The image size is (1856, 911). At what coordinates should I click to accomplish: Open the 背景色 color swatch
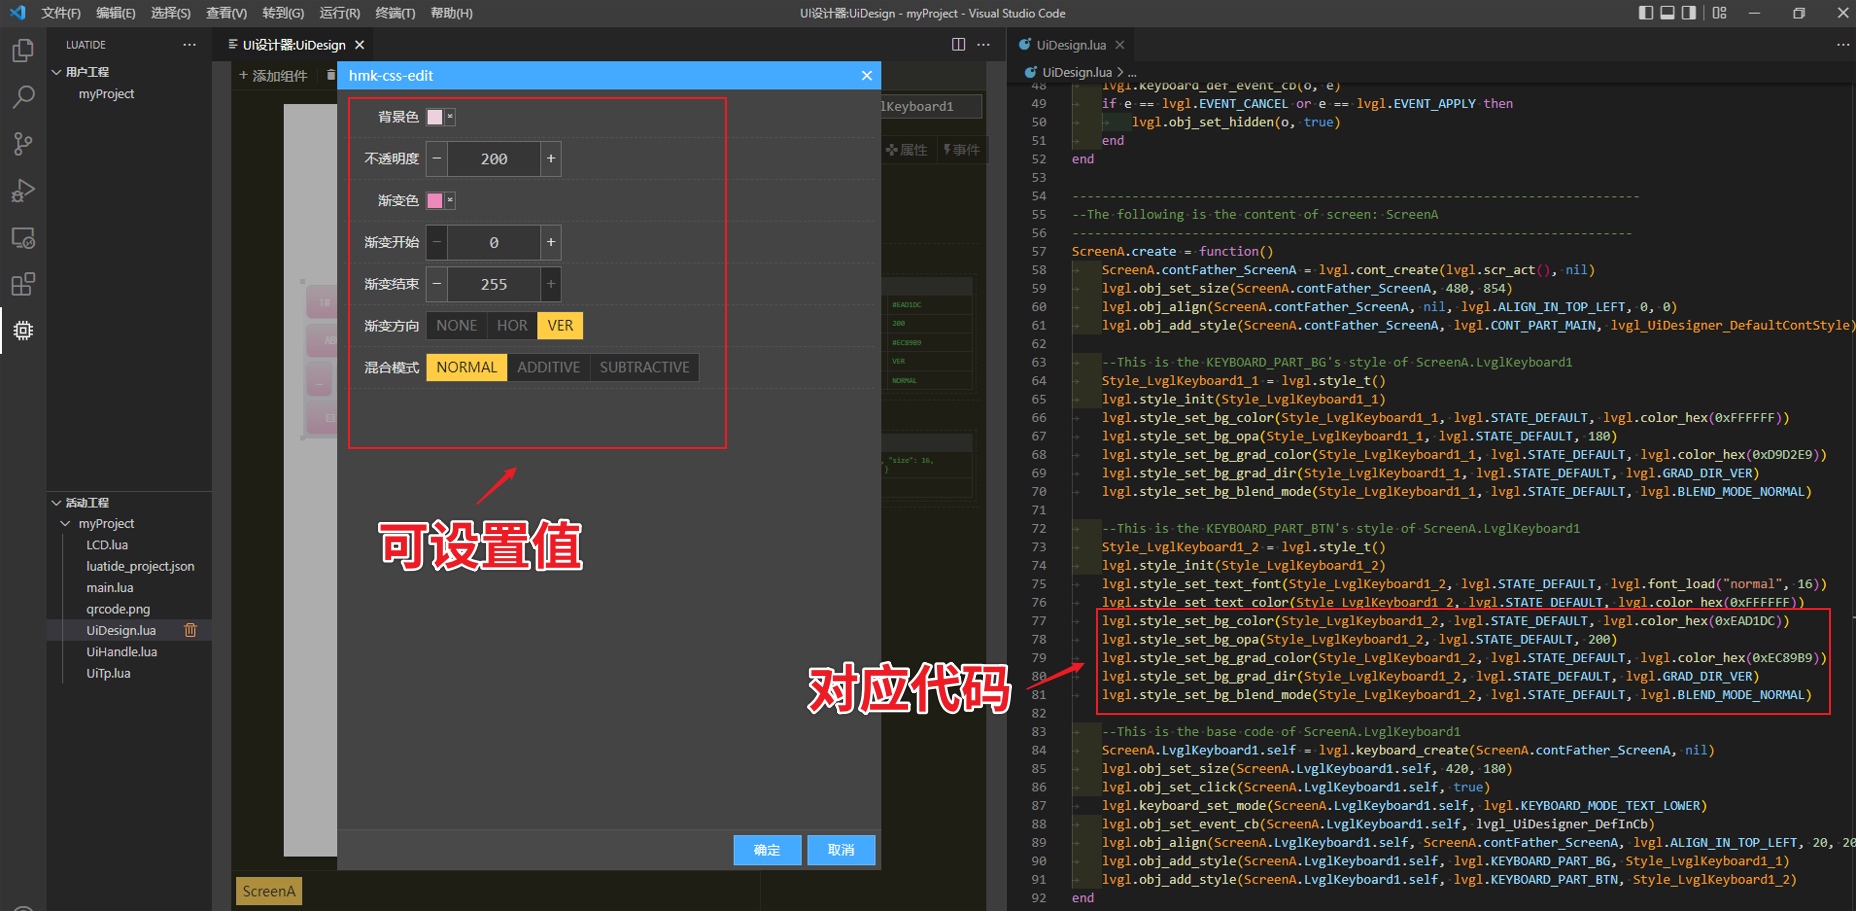(x=435, y=117)
